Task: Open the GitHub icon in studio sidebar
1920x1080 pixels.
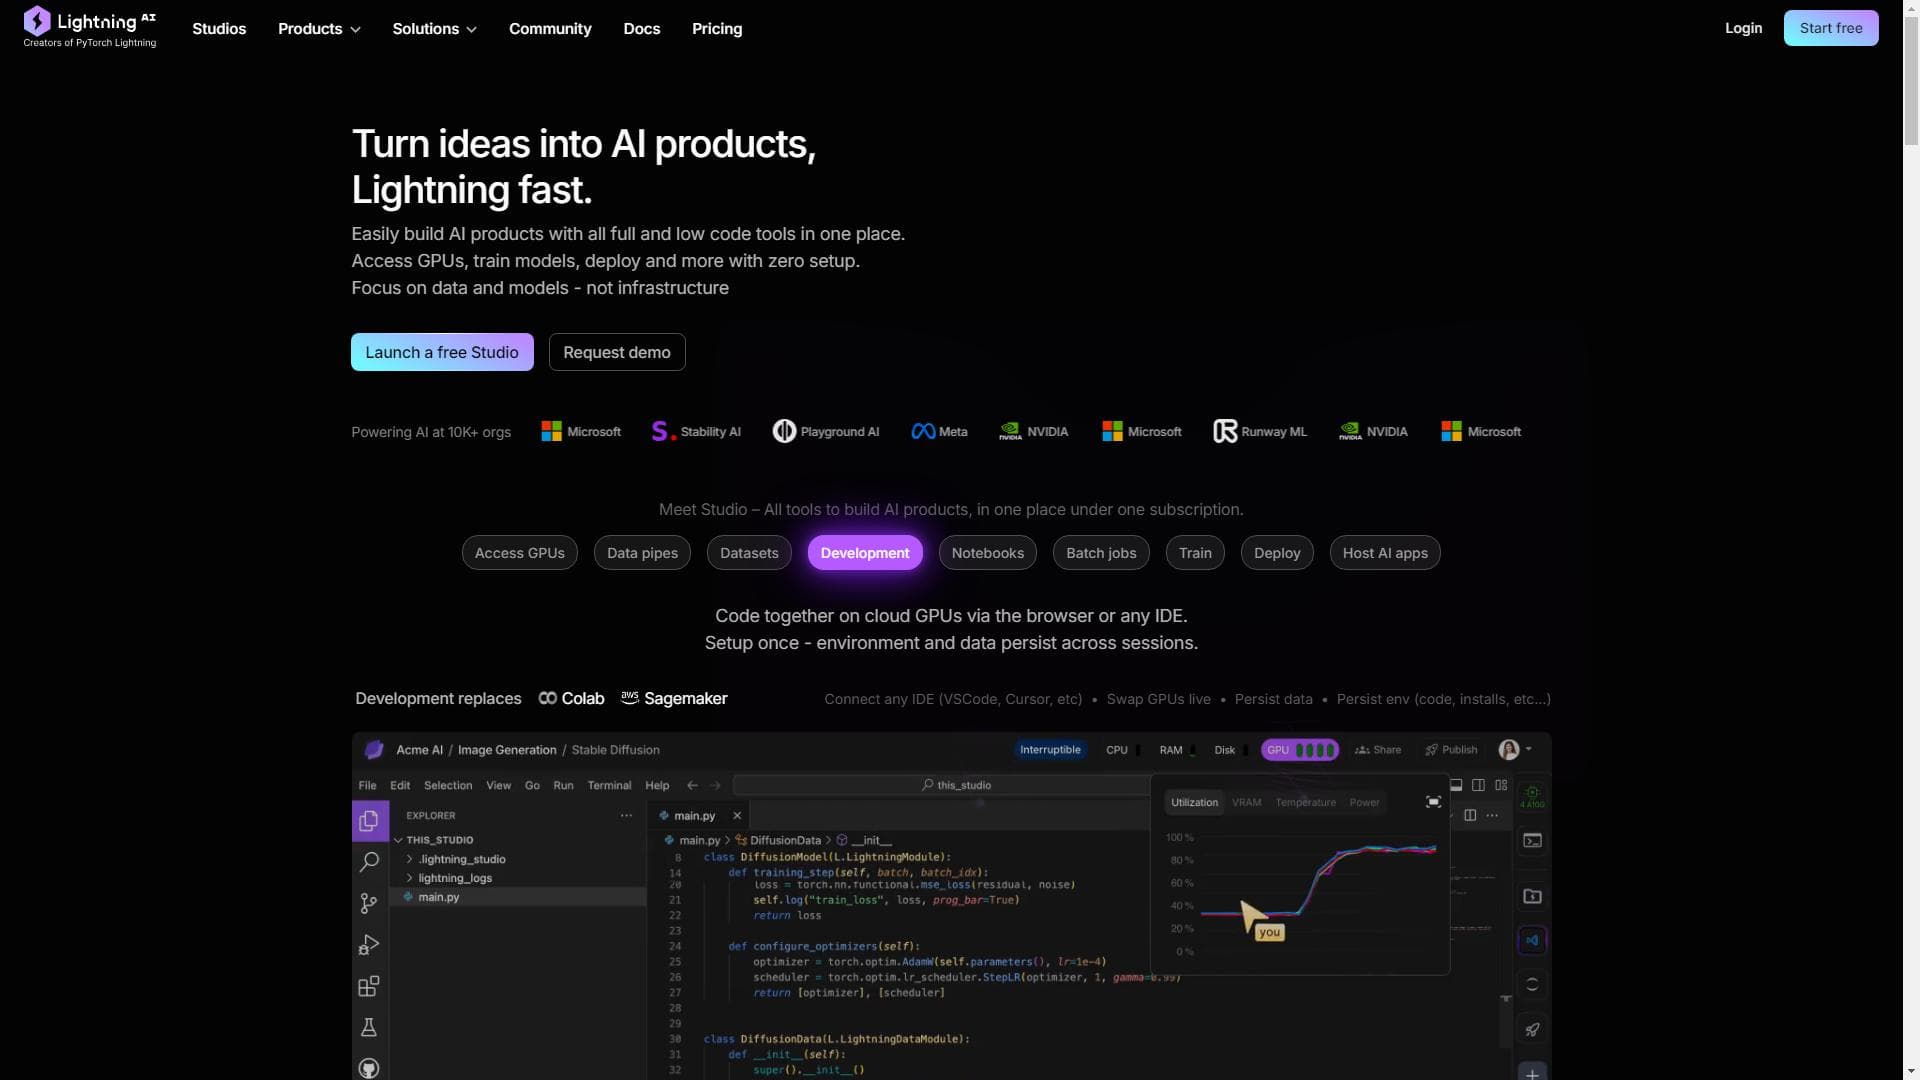Action: click(369, 1068)
